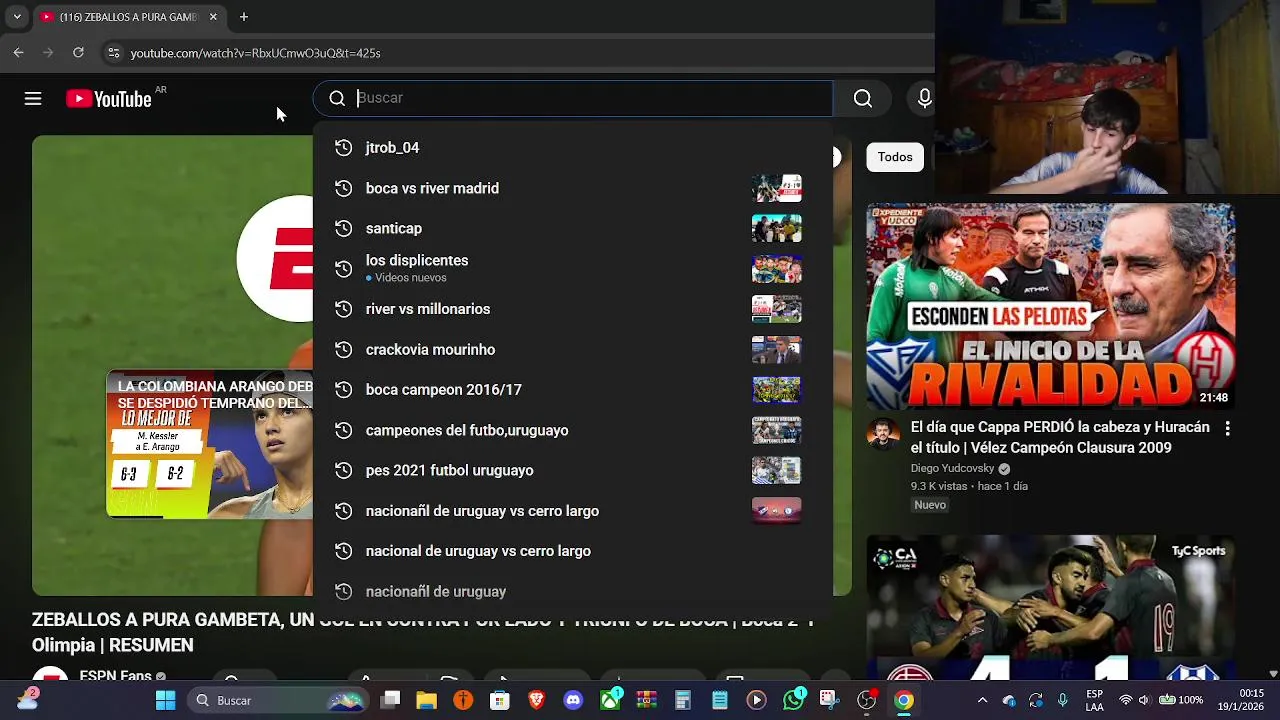The height and width of the screenshot is (720, 1280).
Task: Switch to Chrome in the taskbar
Action: pos(903,700)
